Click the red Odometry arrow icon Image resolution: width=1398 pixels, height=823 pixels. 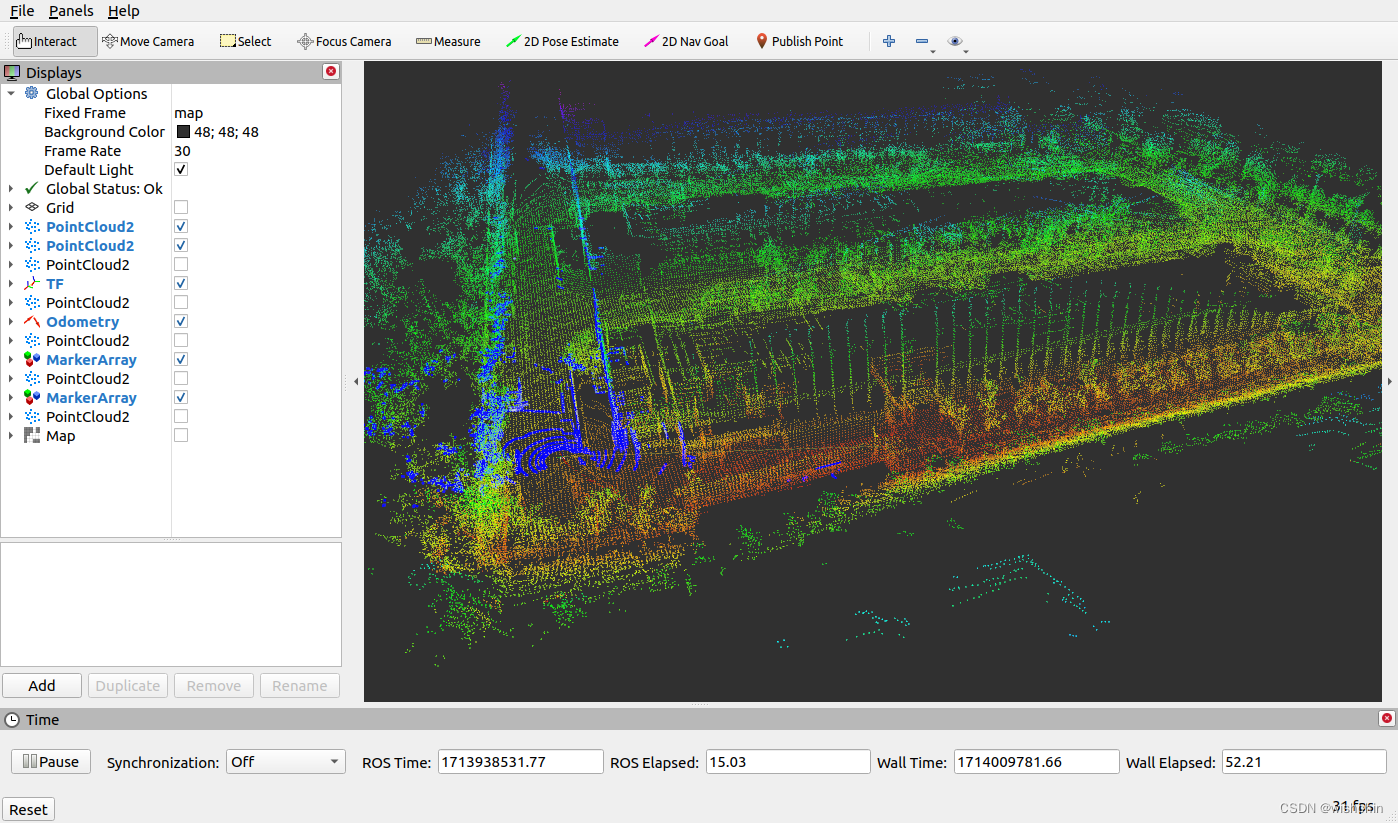[x=32, y=321]
